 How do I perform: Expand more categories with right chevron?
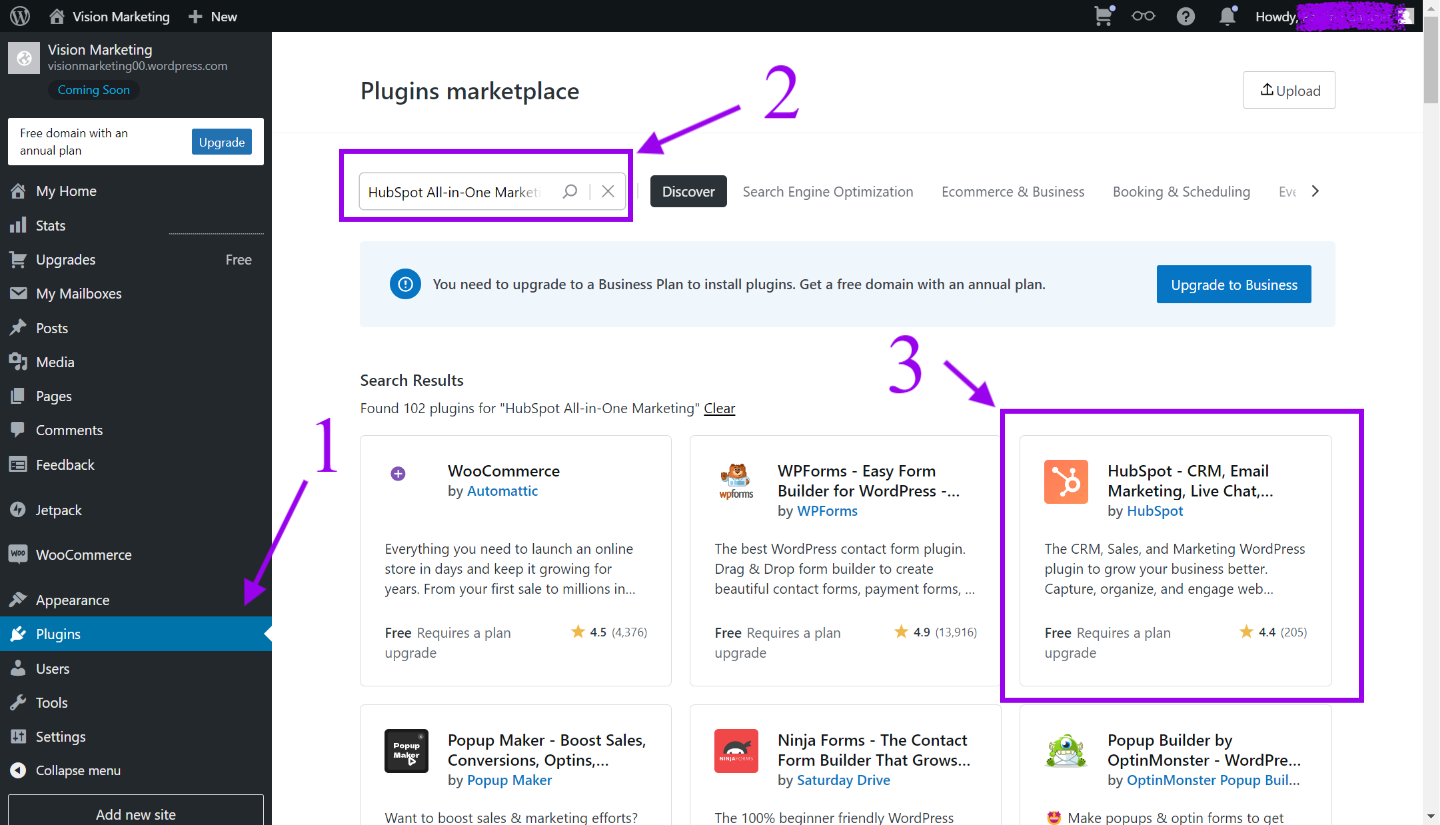(x=1315, y=191)
